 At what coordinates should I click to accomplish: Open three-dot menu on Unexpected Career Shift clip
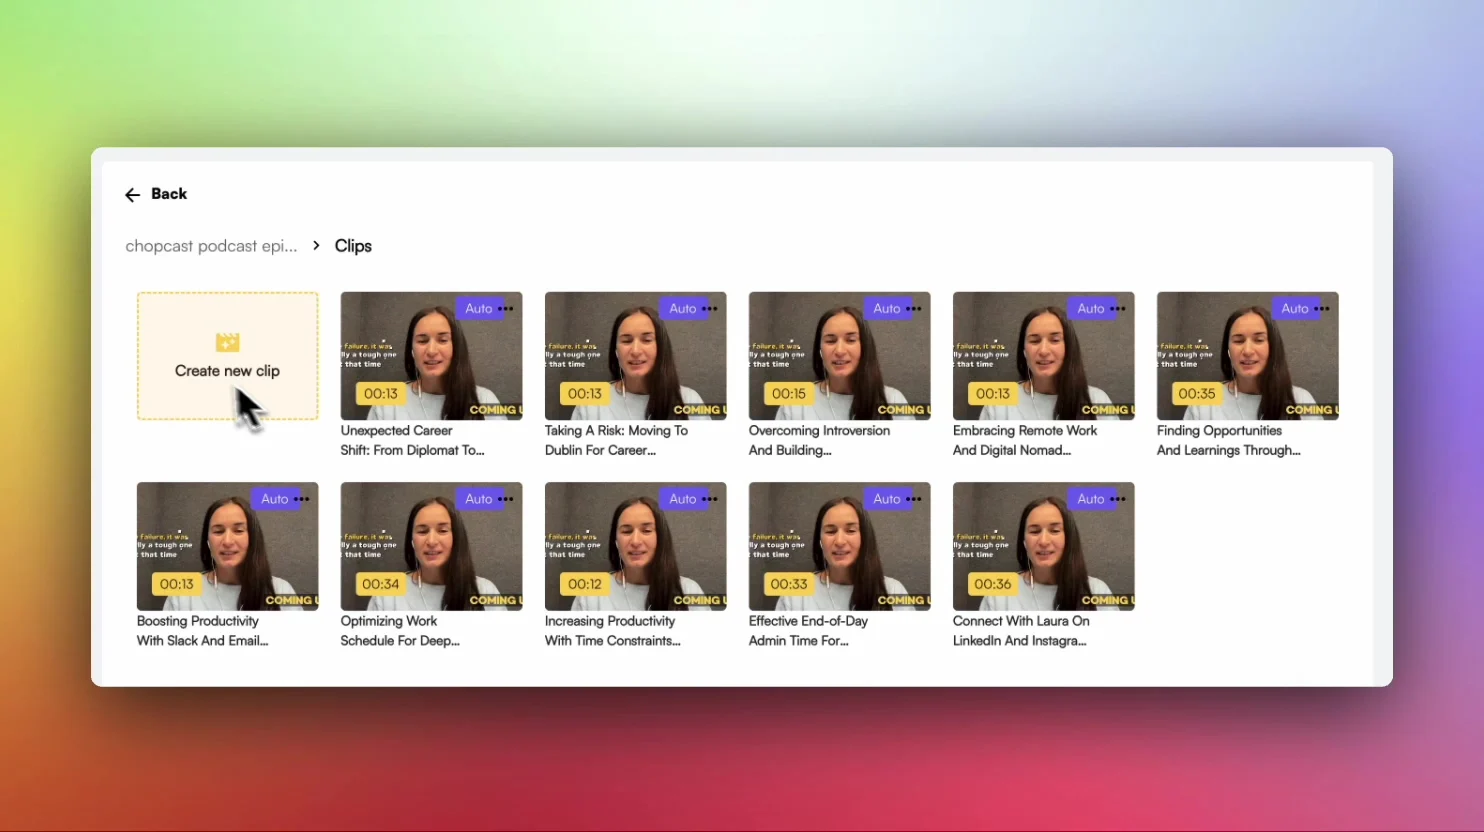pyautogui.click(x=506, y=309)
